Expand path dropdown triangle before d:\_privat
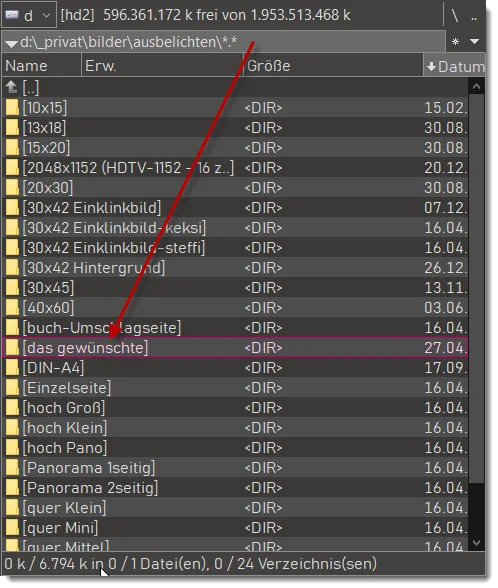Viewport: 498px width, 588px height. (11, 44)
